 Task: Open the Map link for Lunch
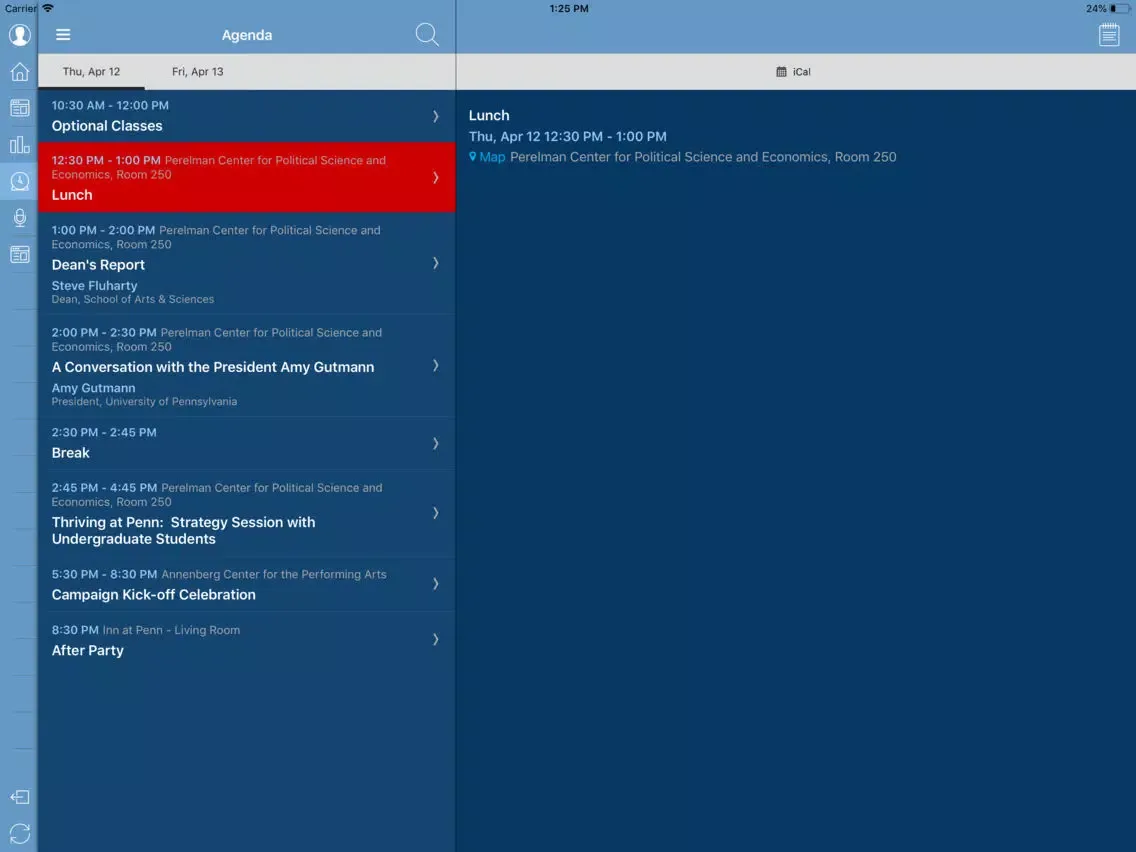point(492,156)
